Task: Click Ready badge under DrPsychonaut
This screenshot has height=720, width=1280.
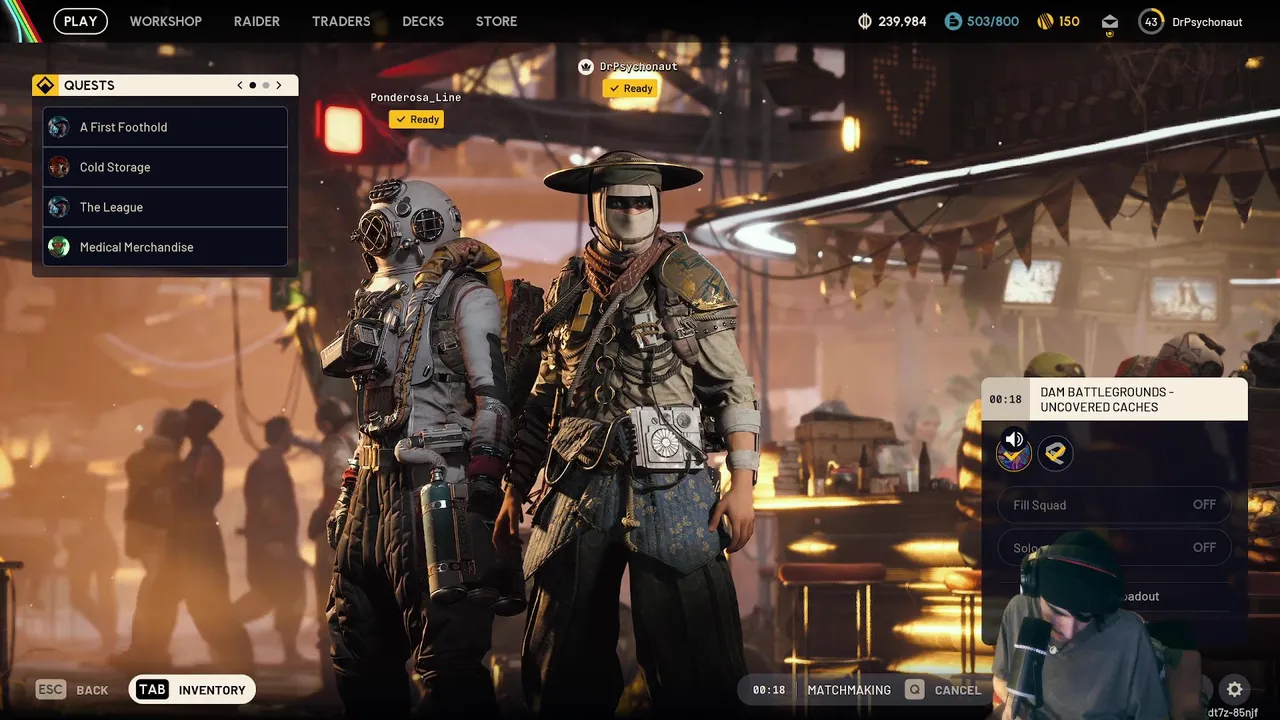Action: [x=629, y=88]
